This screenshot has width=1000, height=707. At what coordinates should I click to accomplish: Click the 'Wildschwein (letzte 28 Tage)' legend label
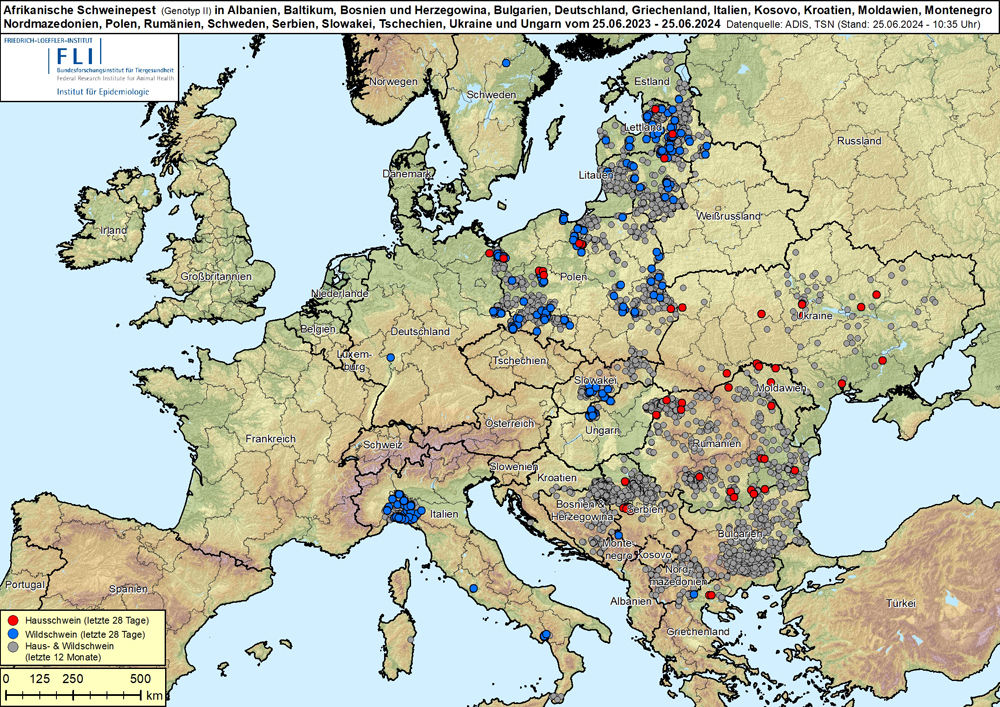[x=84, y=635]
